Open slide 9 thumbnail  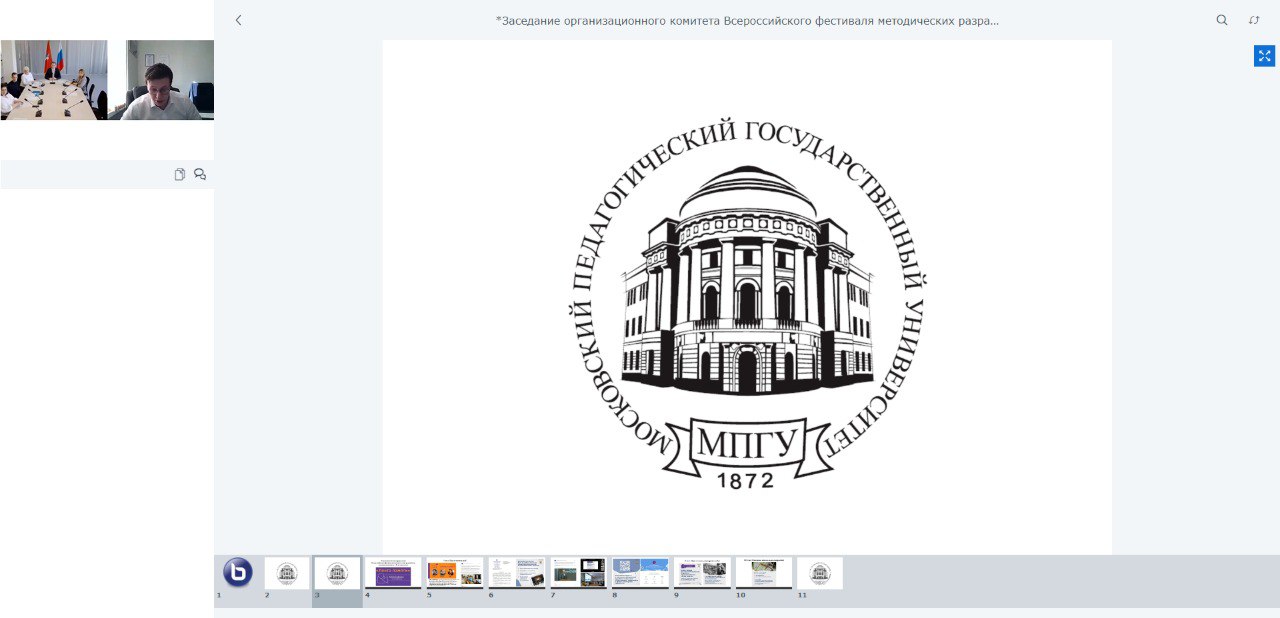[702, 573]
